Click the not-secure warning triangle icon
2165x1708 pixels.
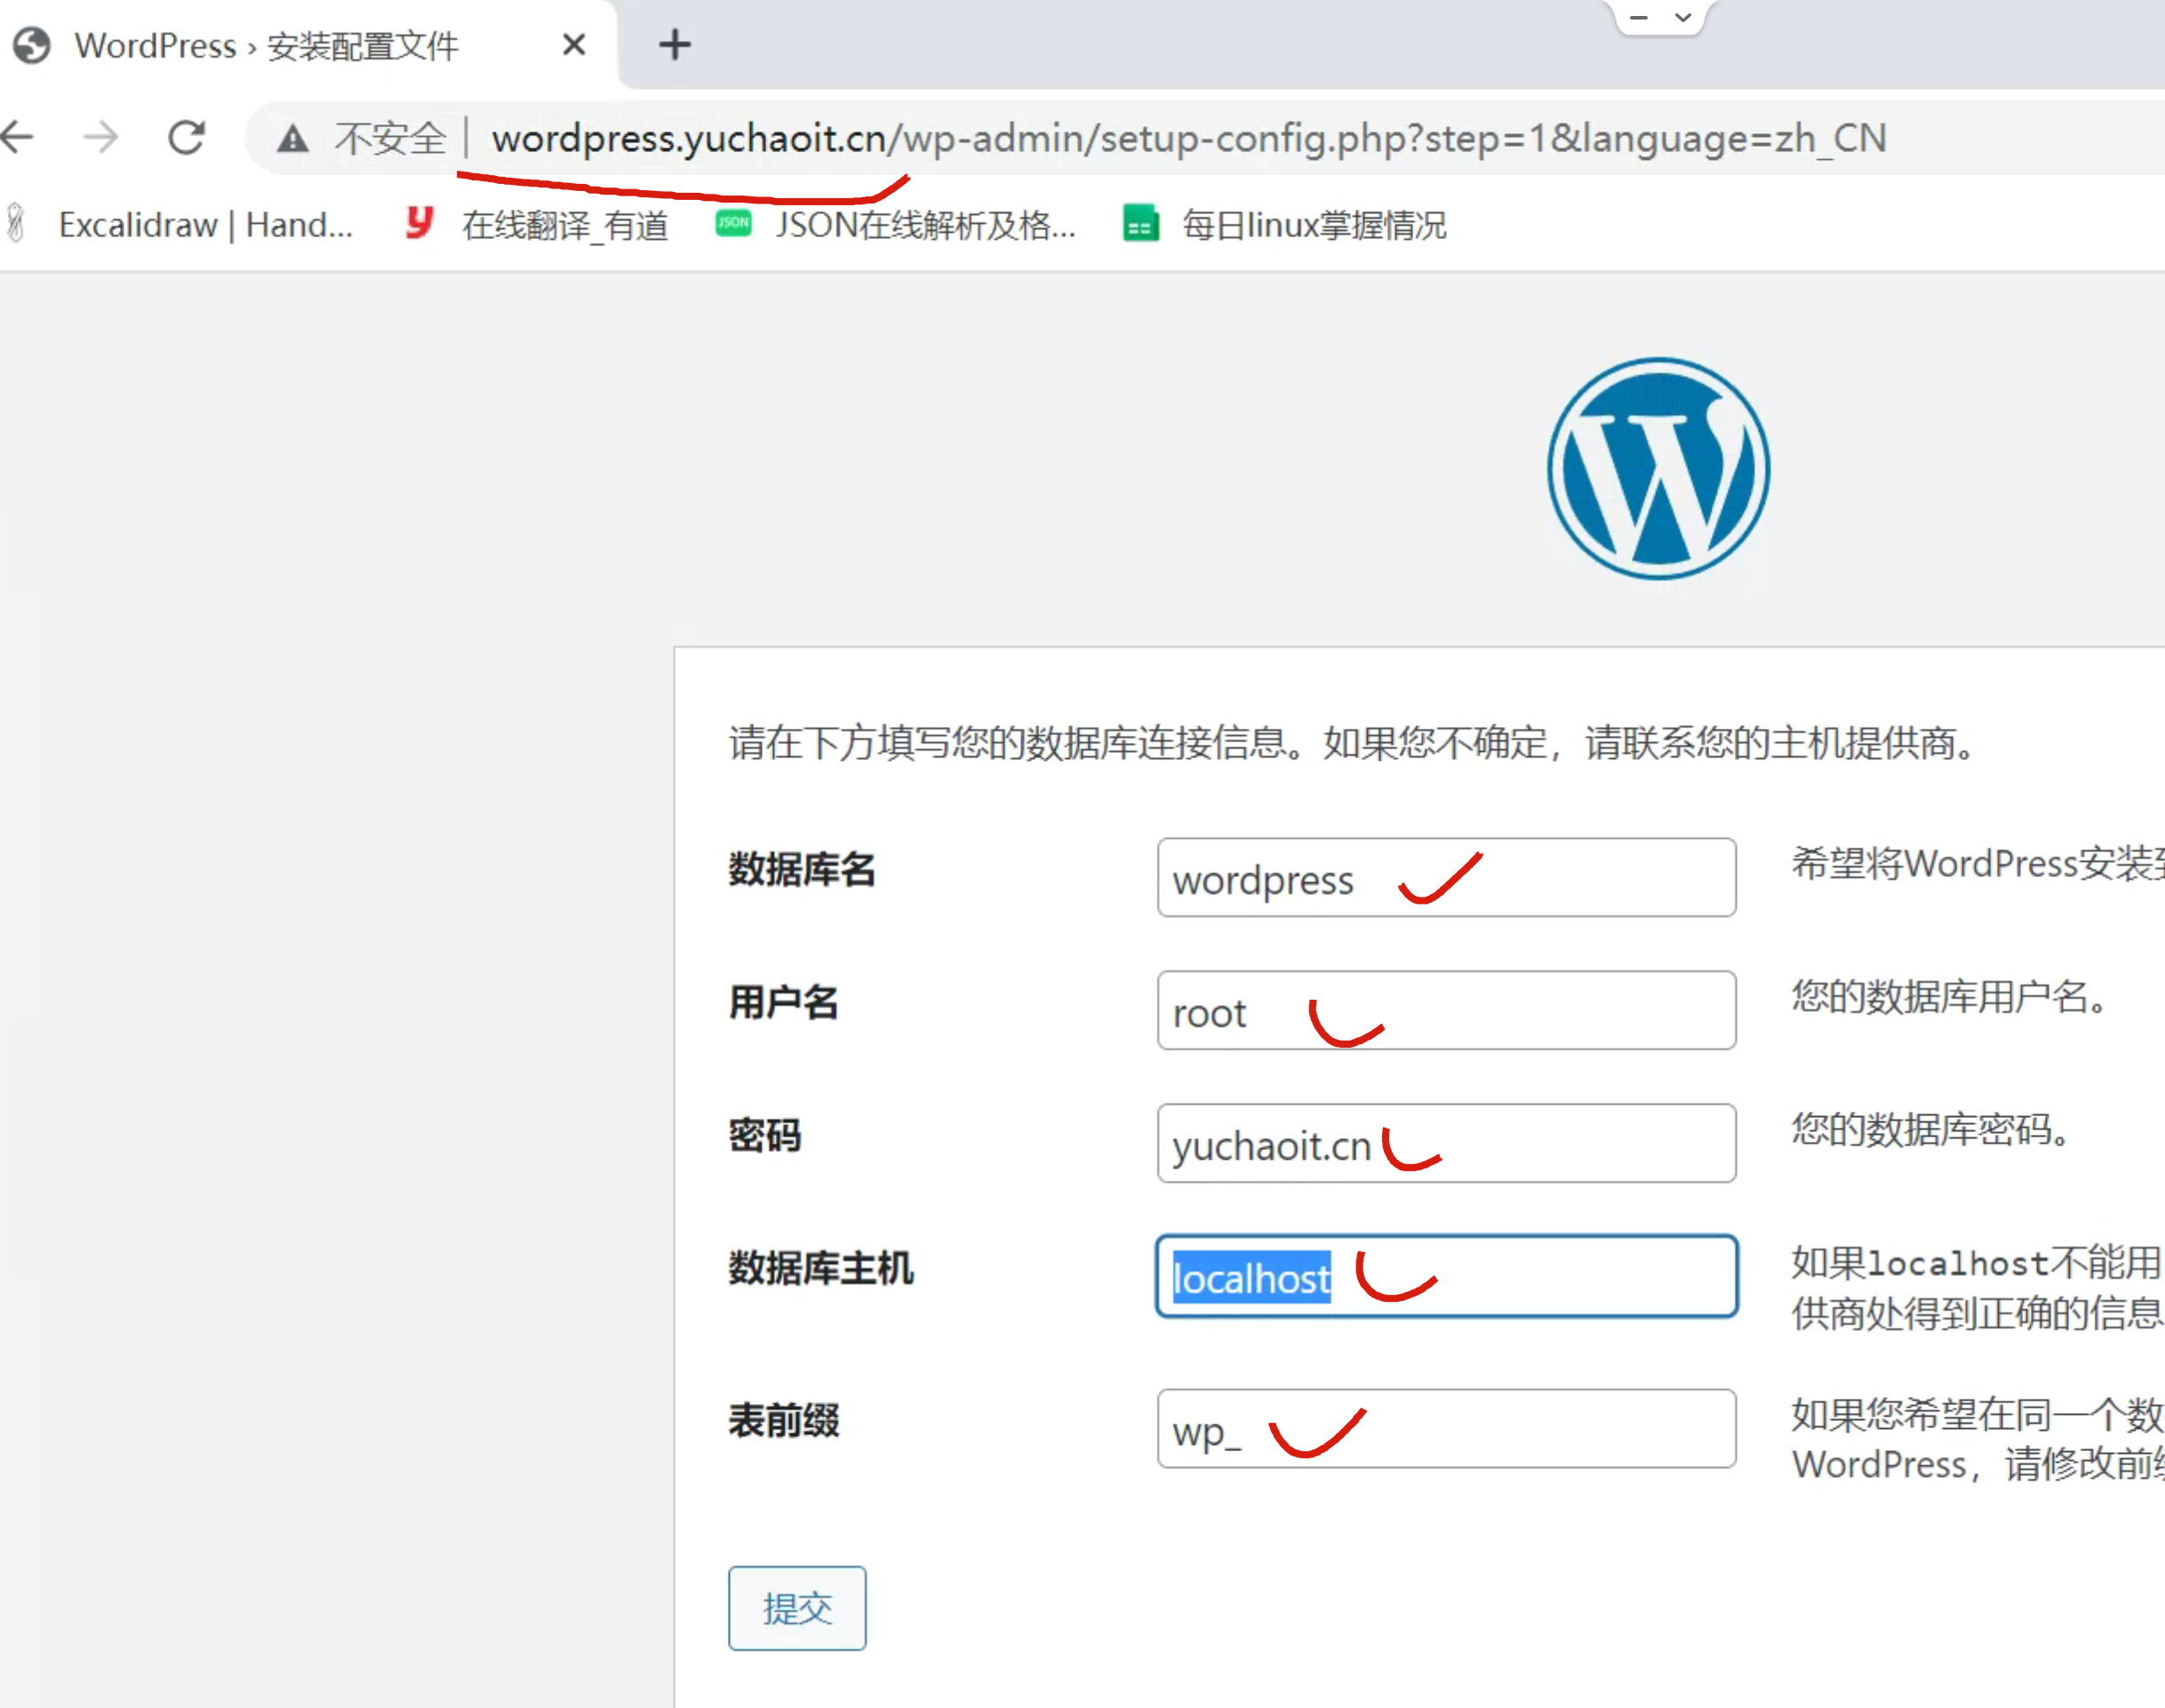pyautogui.click(x=292, y=138)
